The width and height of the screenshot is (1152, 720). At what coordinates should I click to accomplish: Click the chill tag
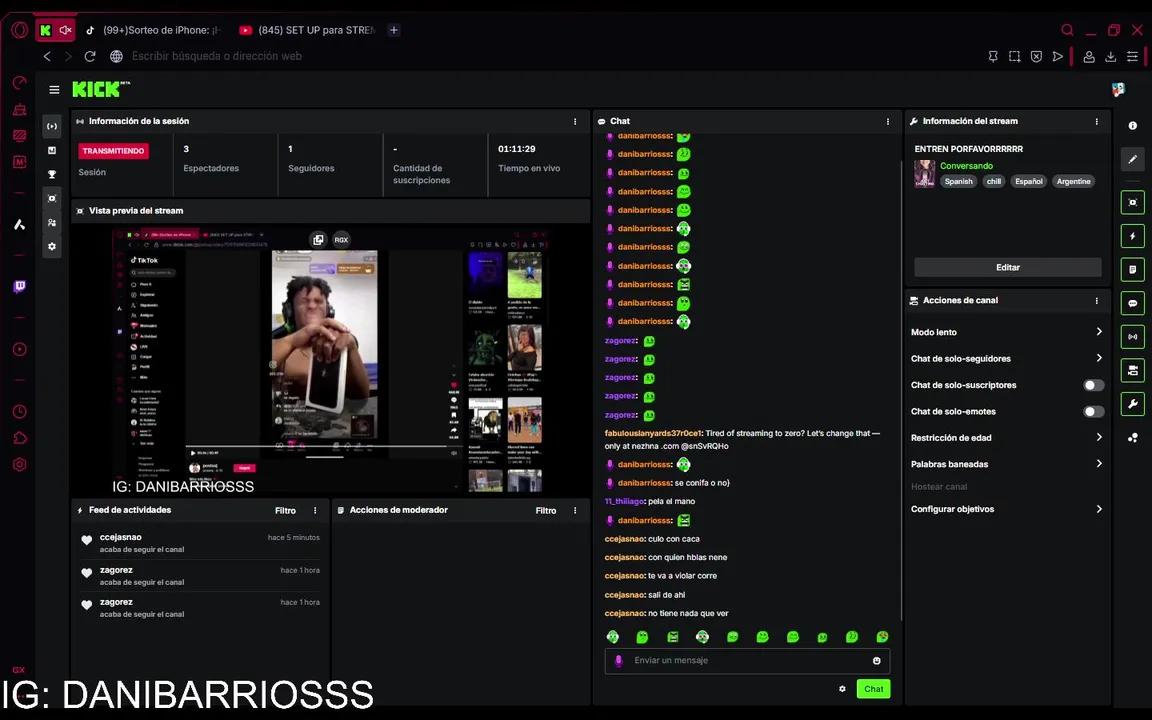[x=993, y=181]
